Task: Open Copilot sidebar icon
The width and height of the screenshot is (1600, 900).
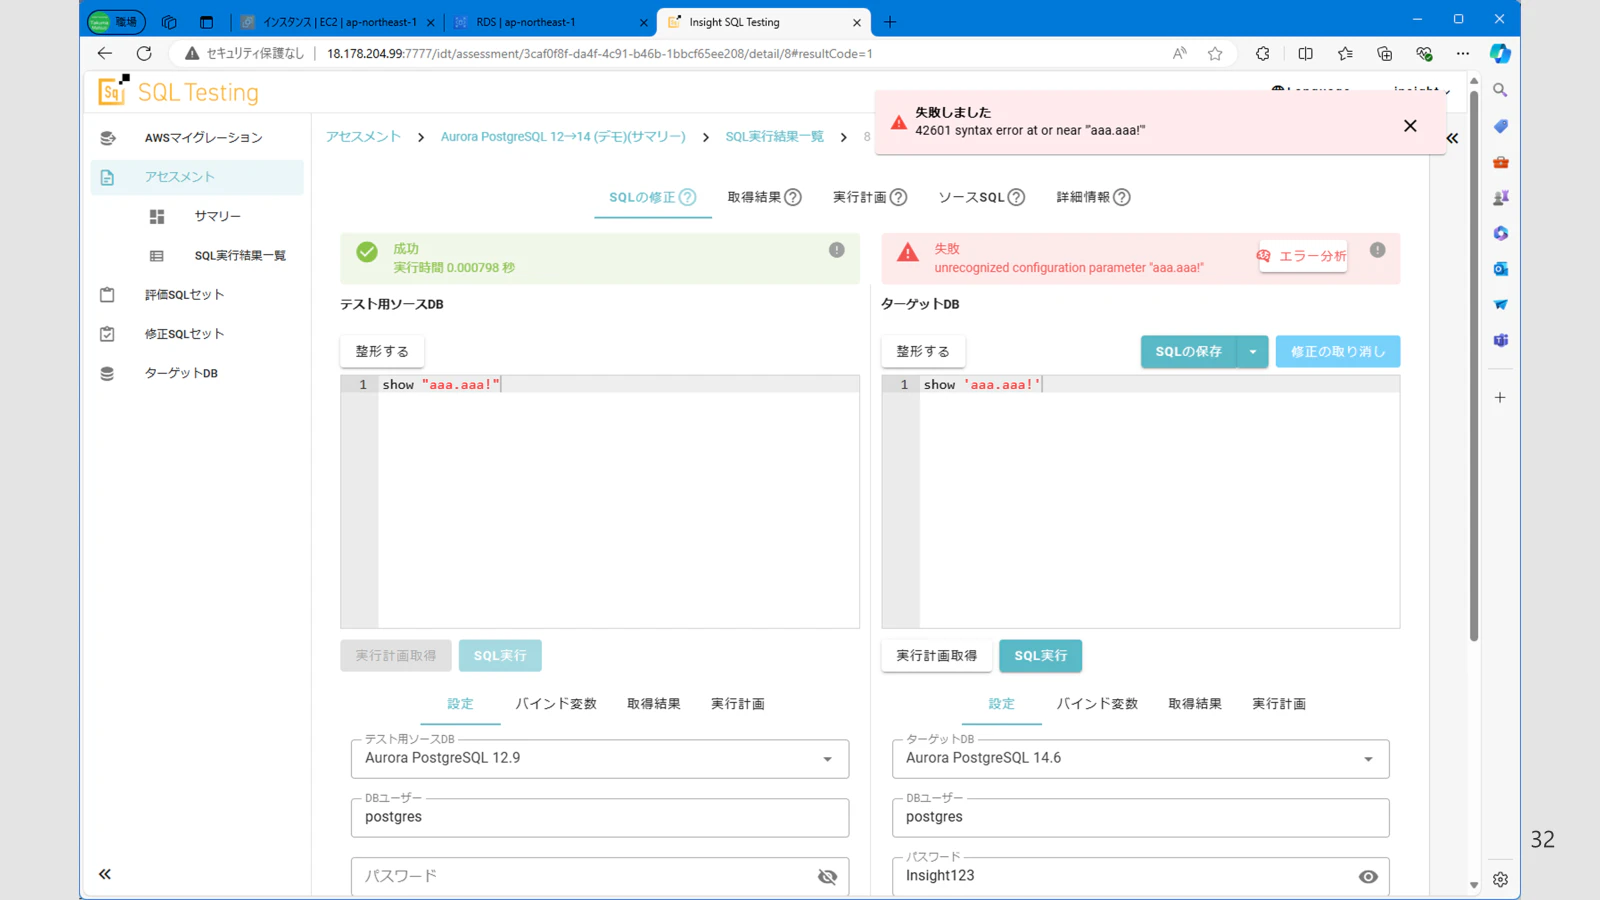Action: click(x=1500, y=54)
